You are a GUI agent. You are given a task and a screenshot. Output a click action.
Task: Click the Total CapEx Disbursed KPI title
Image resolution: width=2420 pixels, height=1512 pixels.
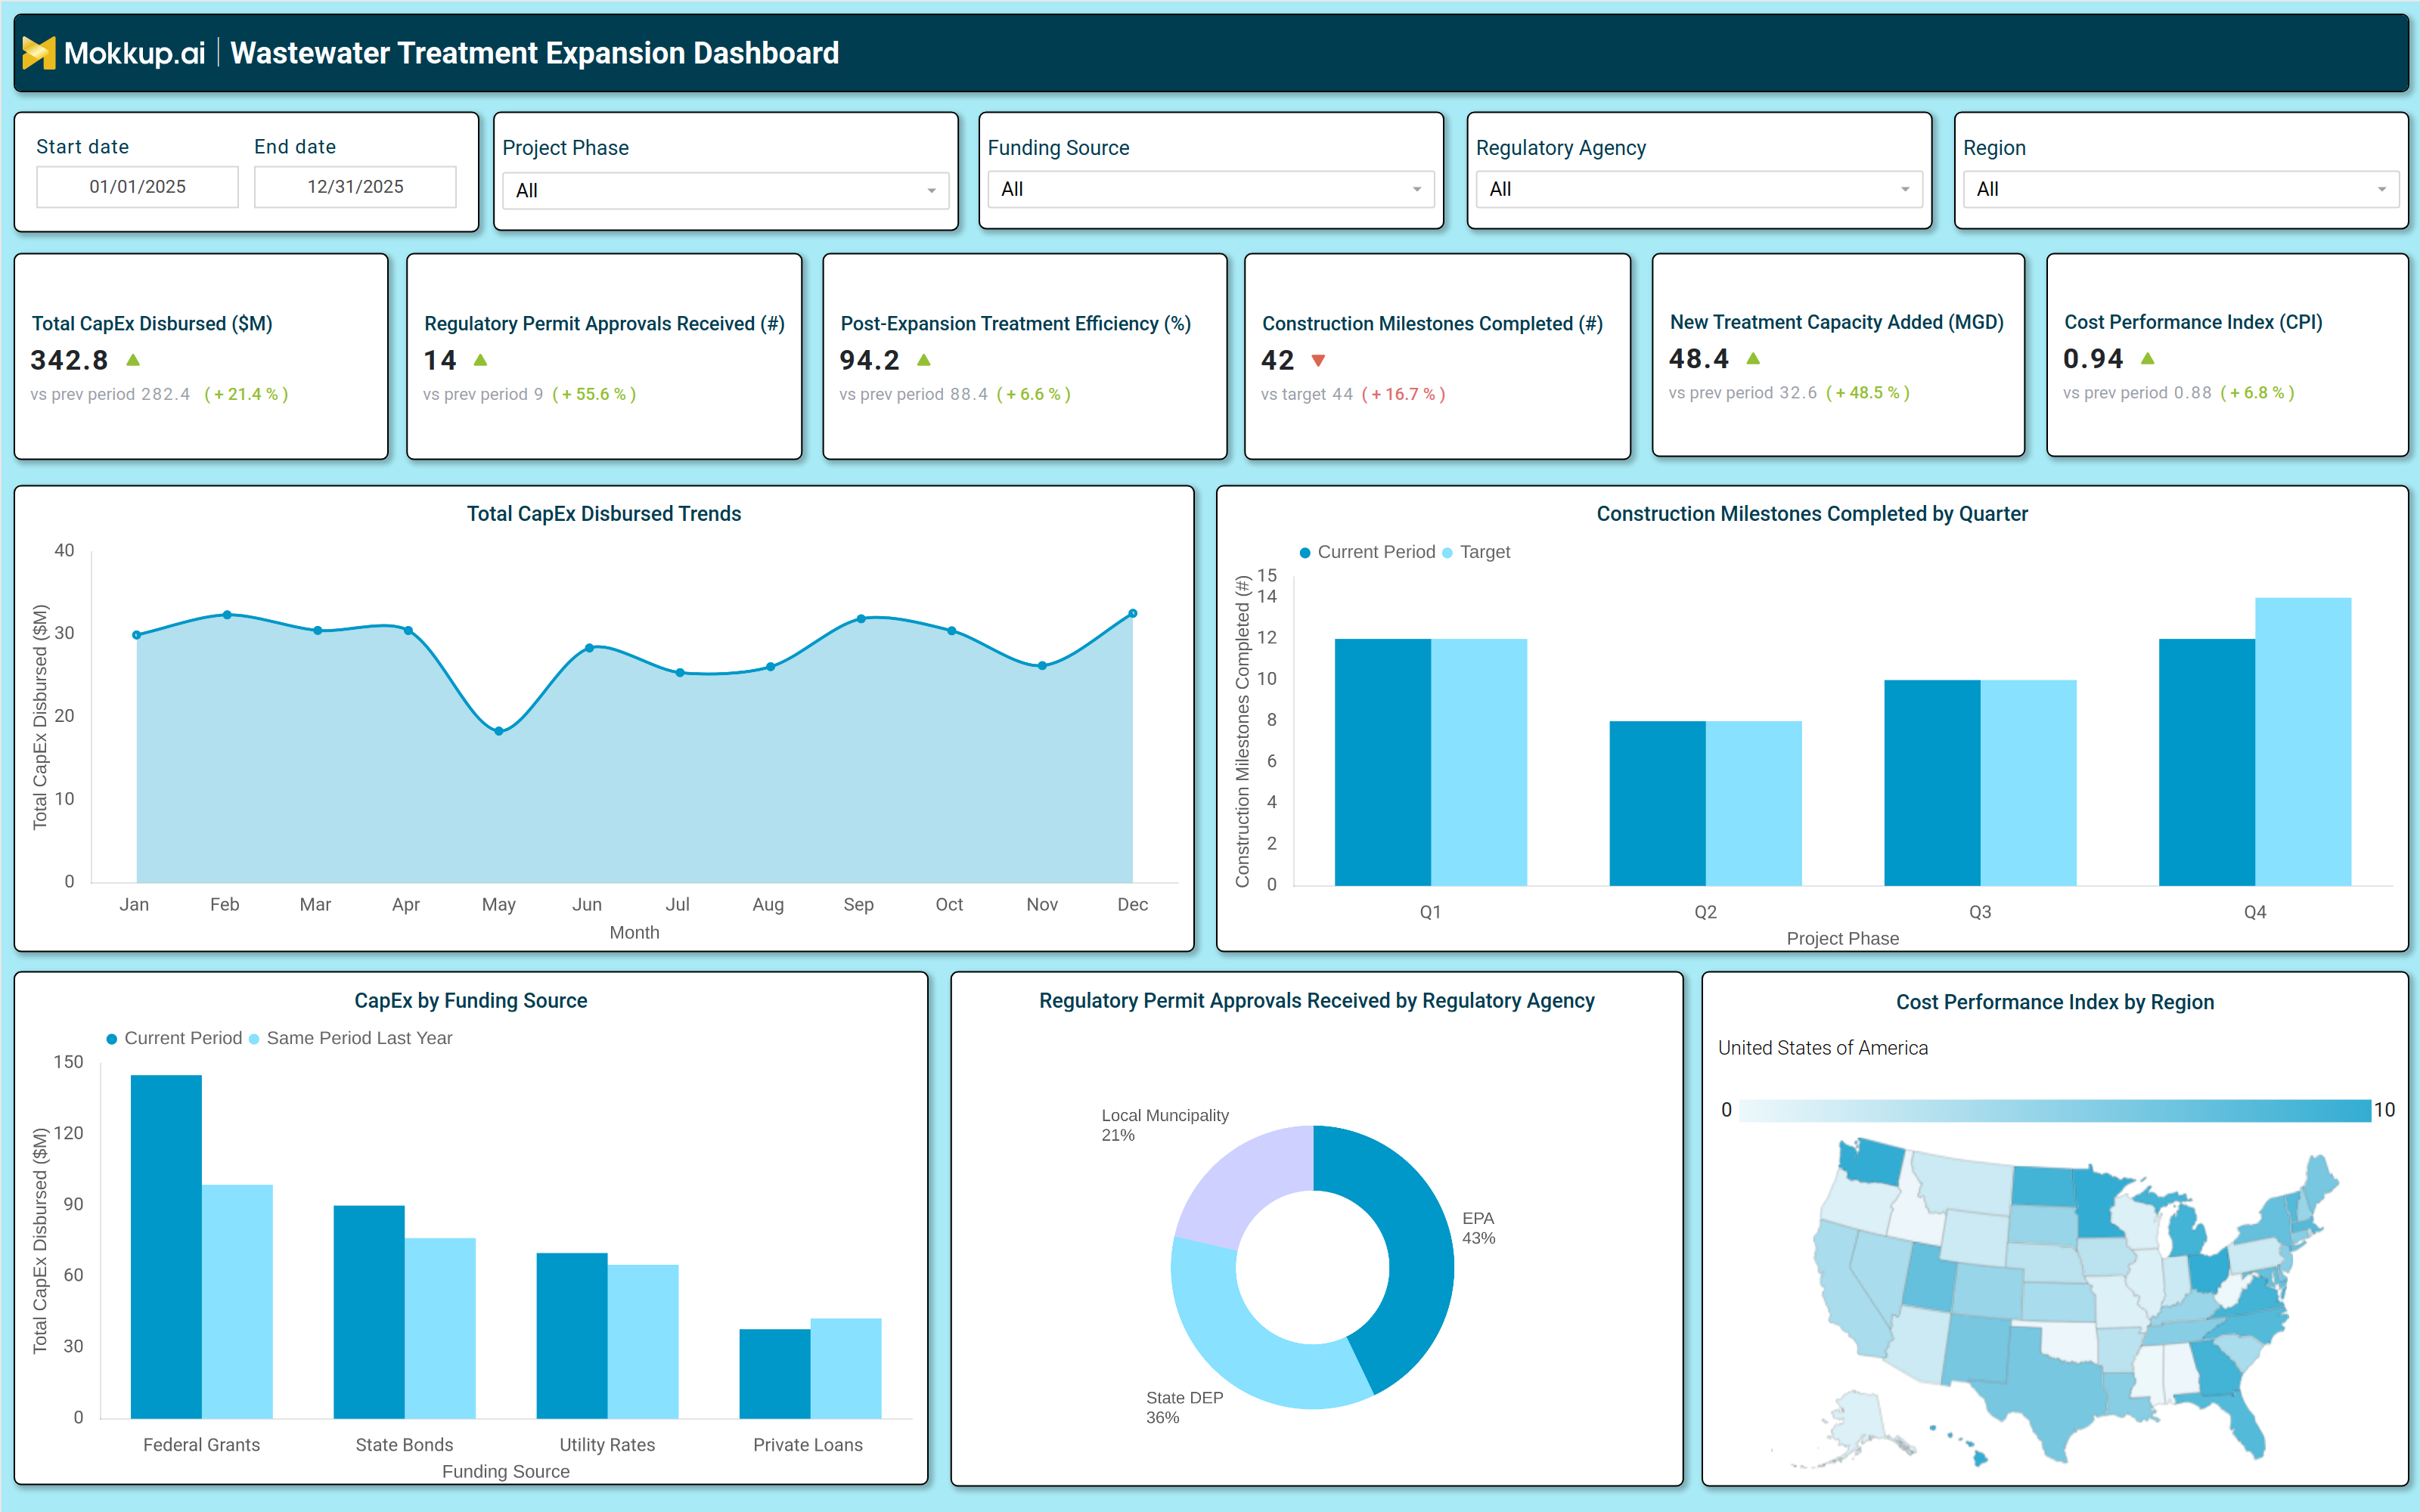coord(152,323)
